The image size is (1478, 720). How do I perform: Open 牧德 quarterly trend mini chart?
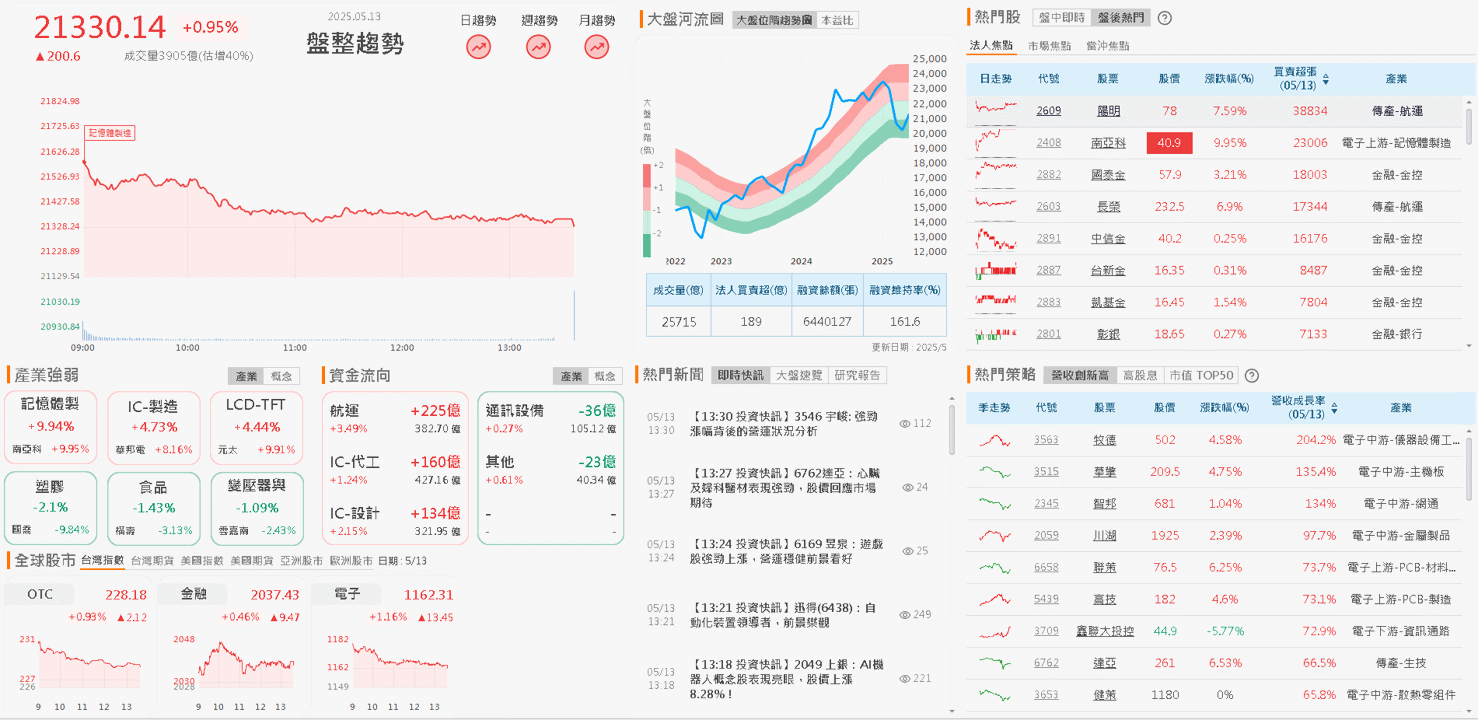[995, 439]
